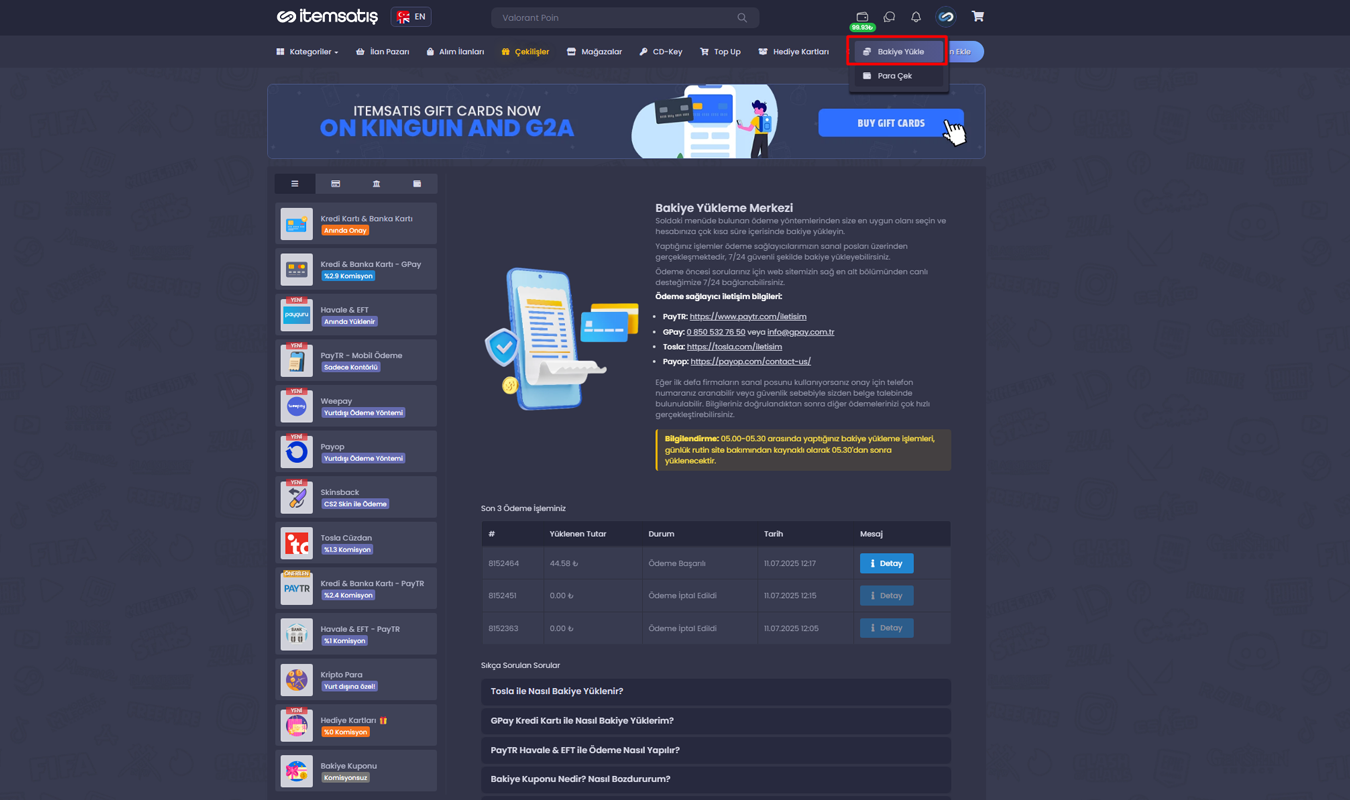
Task: Select Hediye Kartları payment option
Action: point(356,726)
